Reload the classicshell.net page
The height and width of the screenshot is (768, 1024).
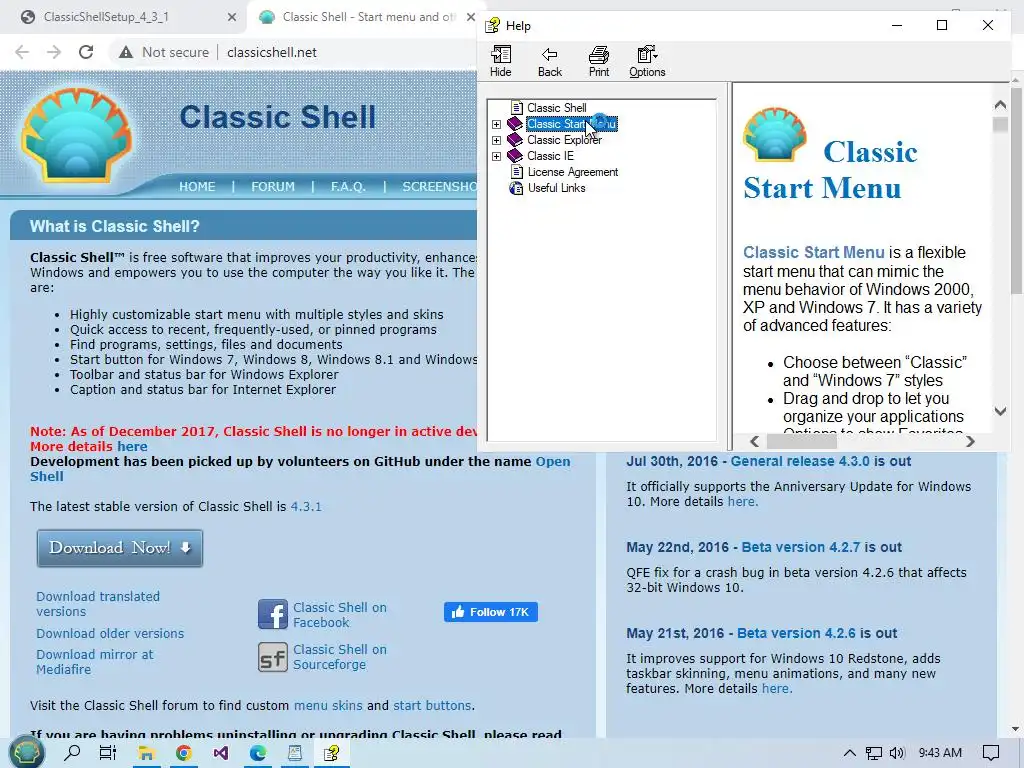tap(86, 52)
